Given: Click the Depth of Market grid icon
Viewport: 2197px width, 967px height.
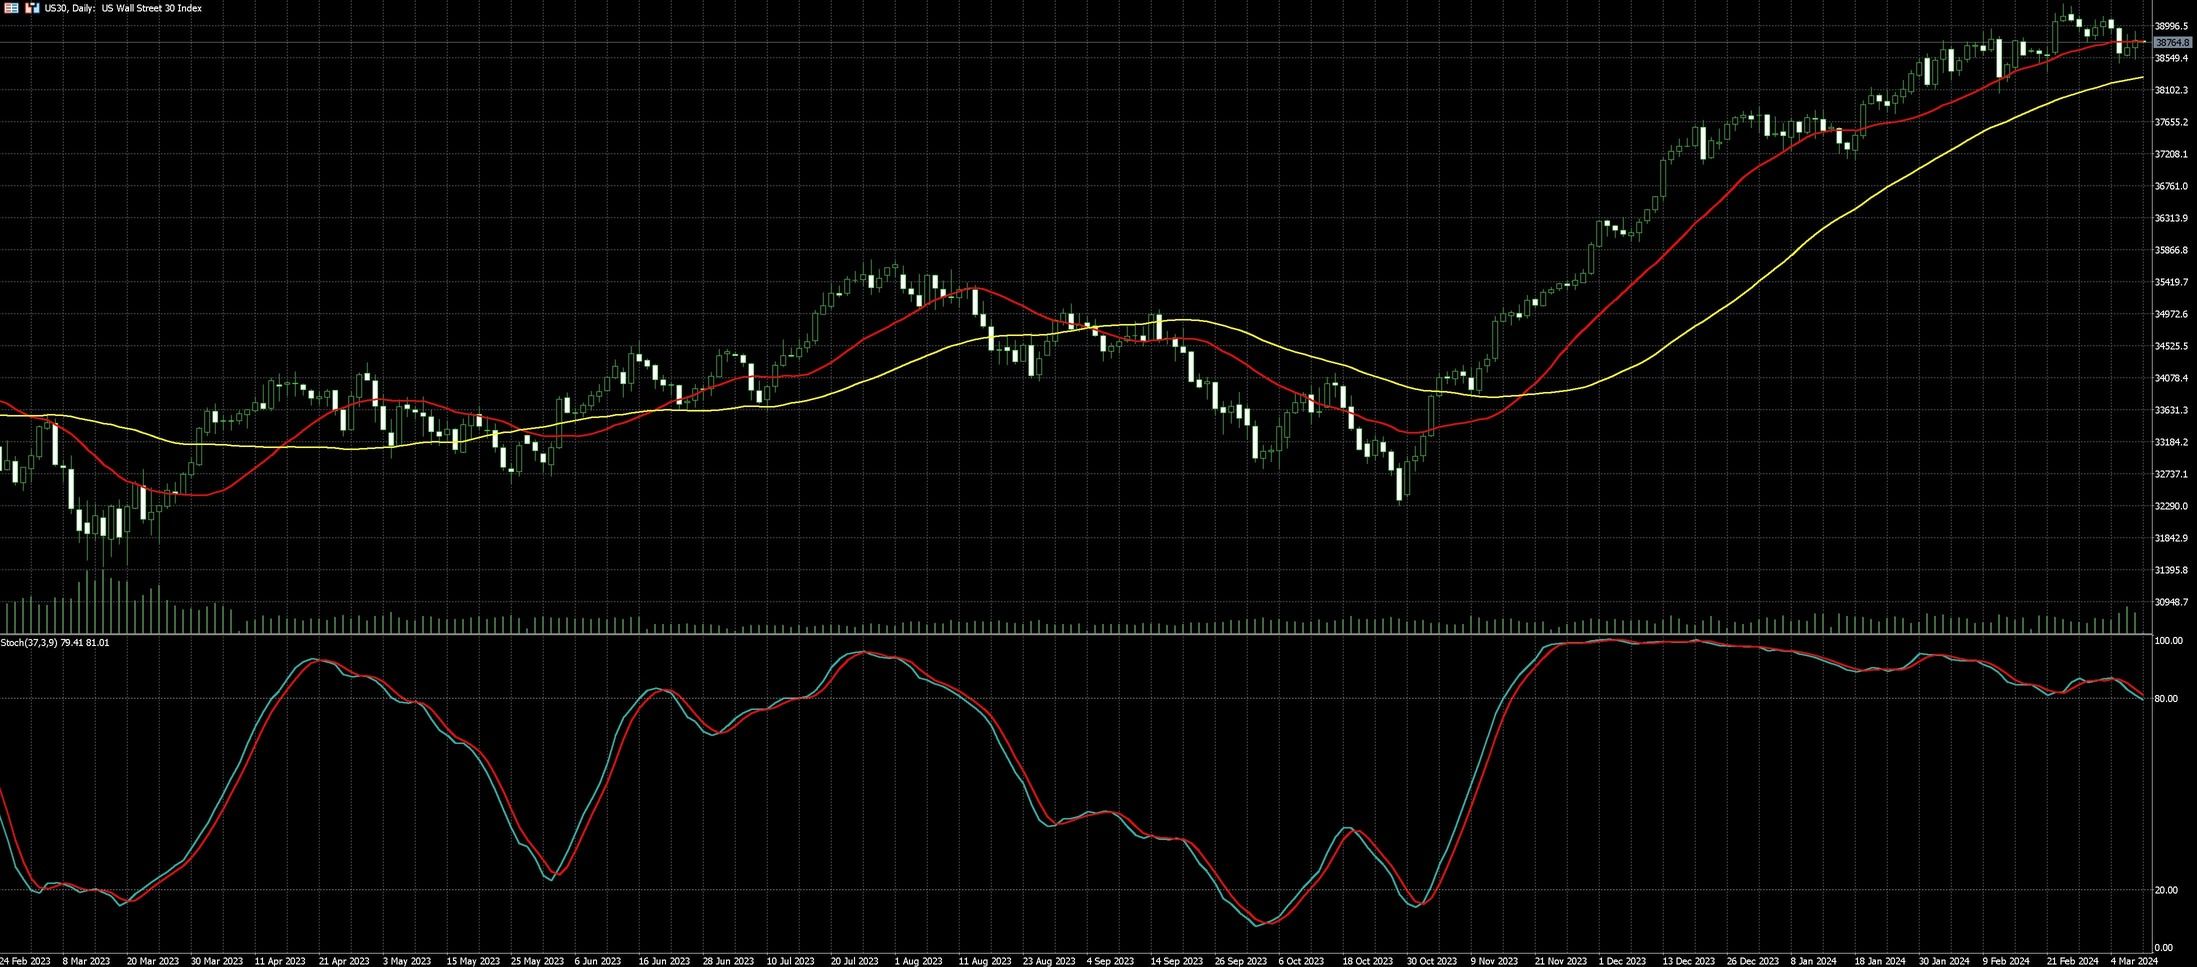Looking at the screenshot, I should [x=12, y=8].
